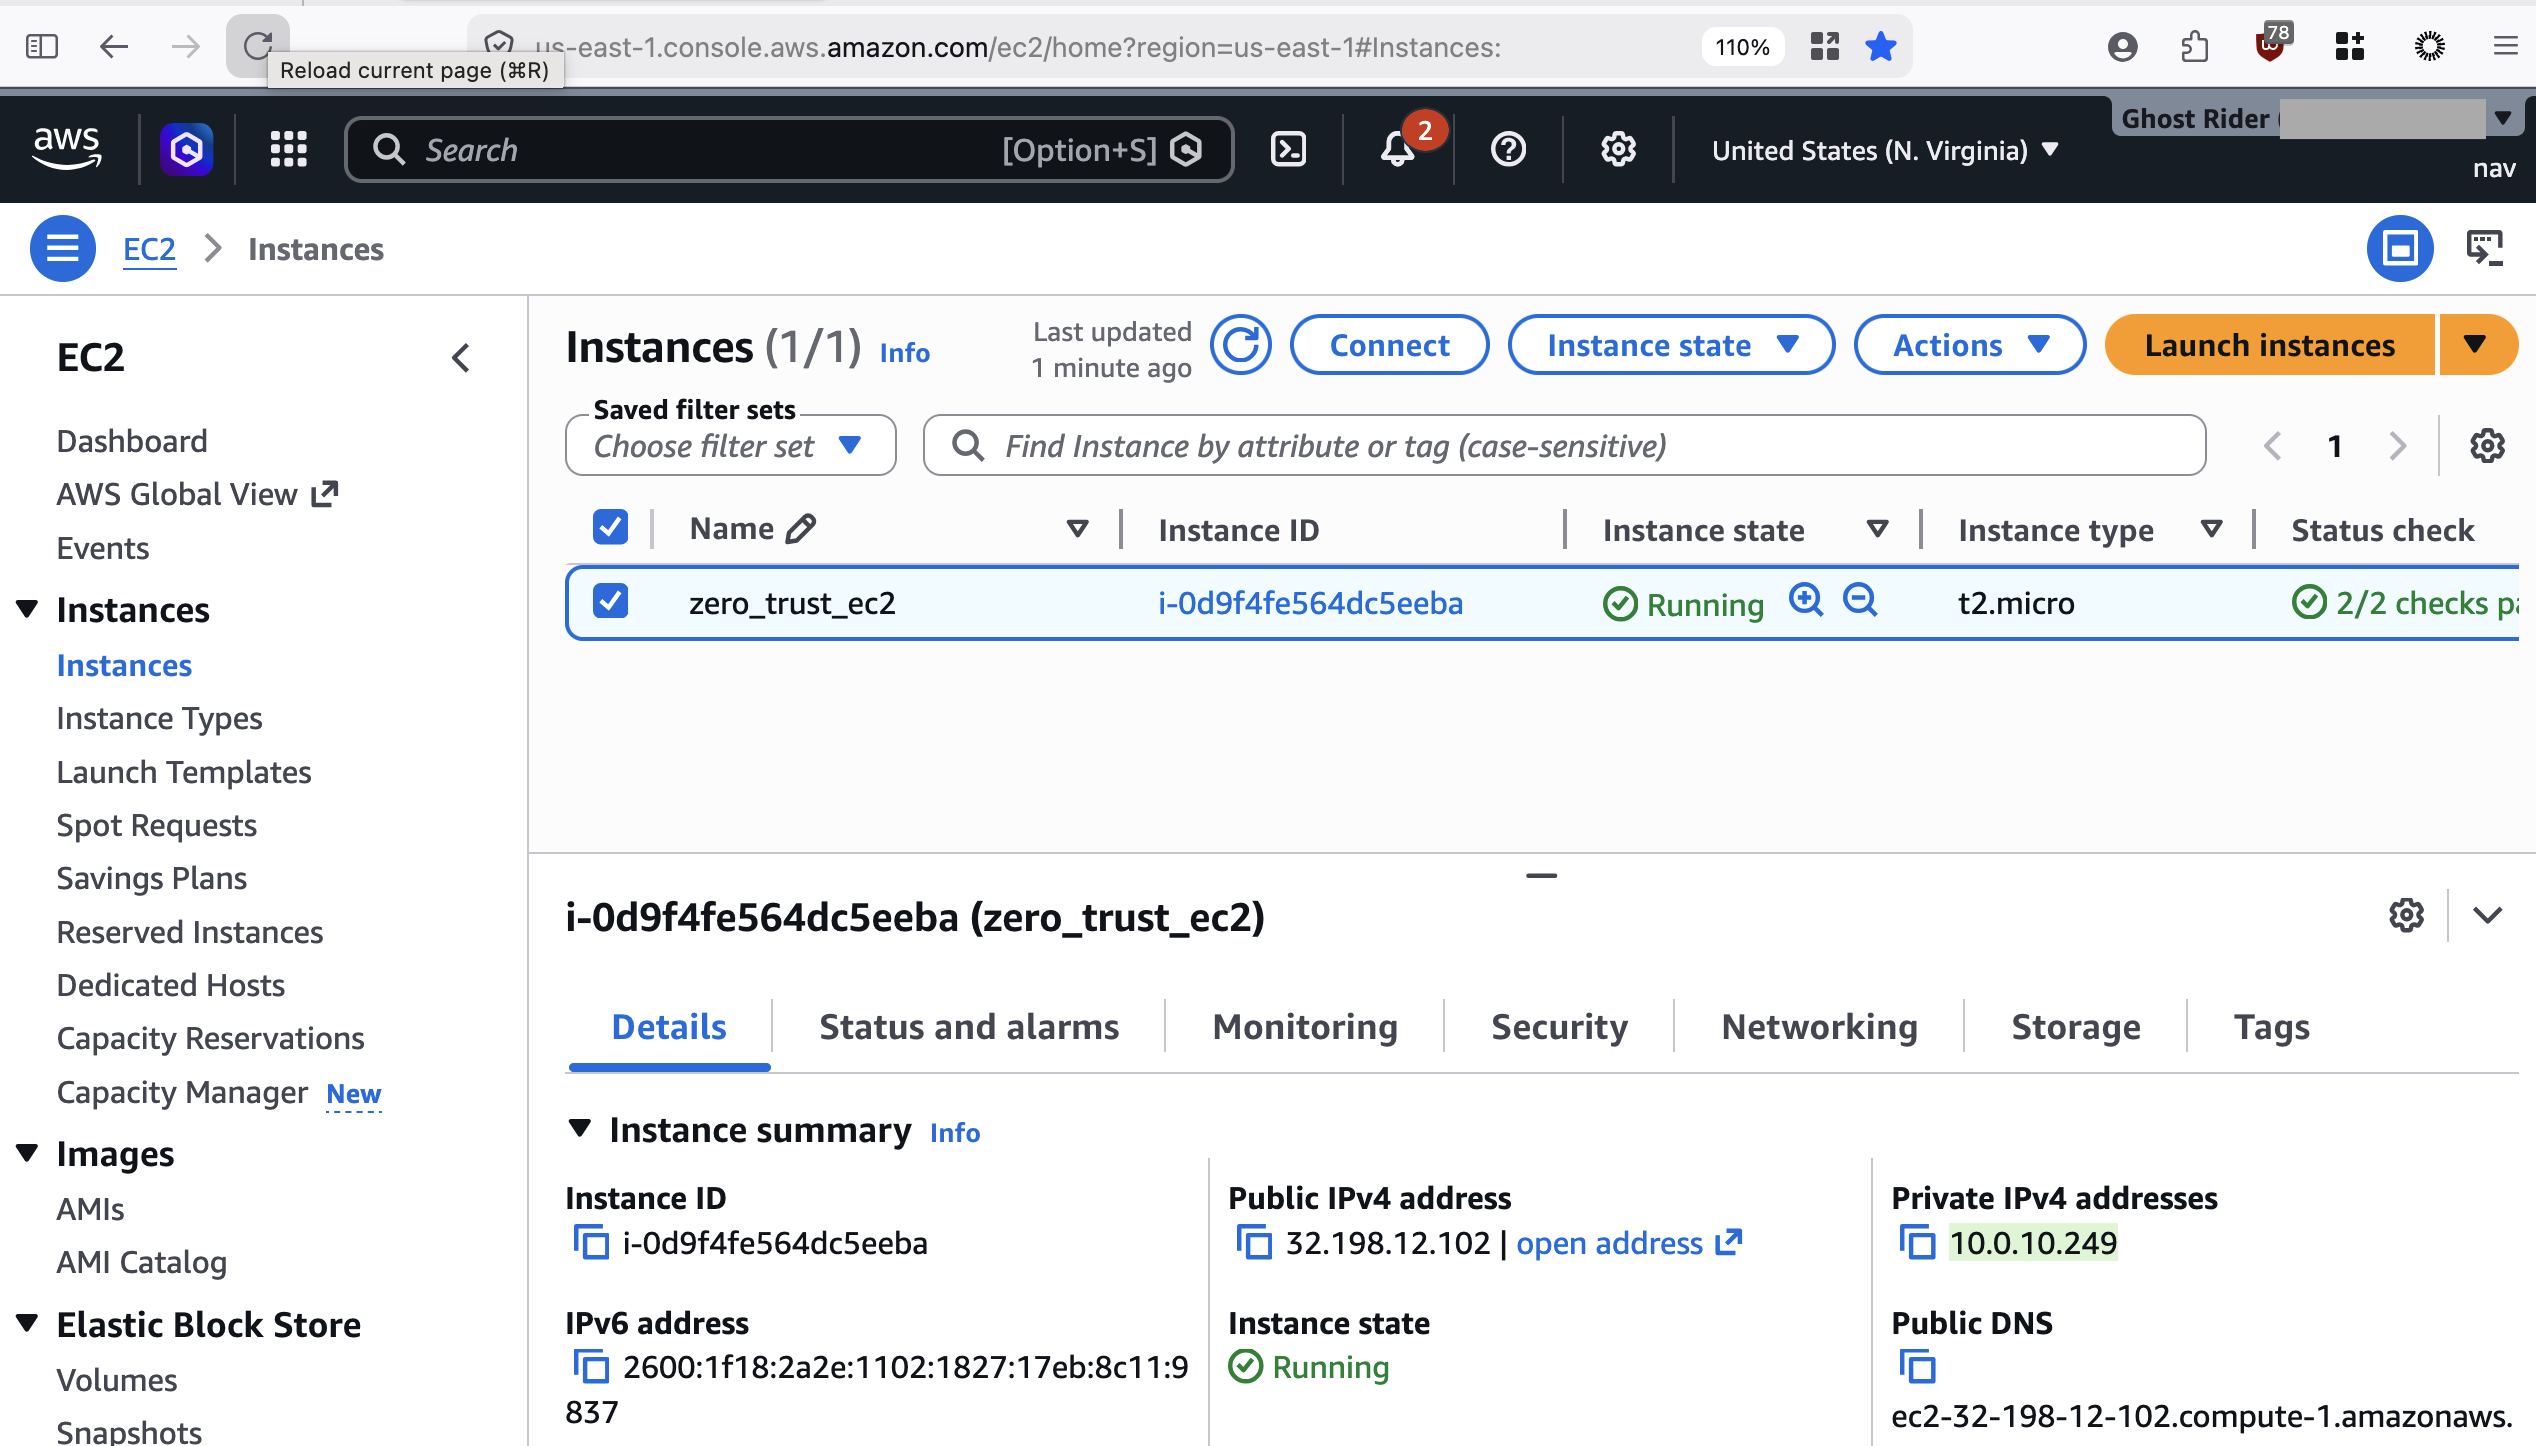Image resolution: width=2536 pixels, height=1446 pixels.
Task: Open the Launch instances split arrow
Action: click(2478, 345)
